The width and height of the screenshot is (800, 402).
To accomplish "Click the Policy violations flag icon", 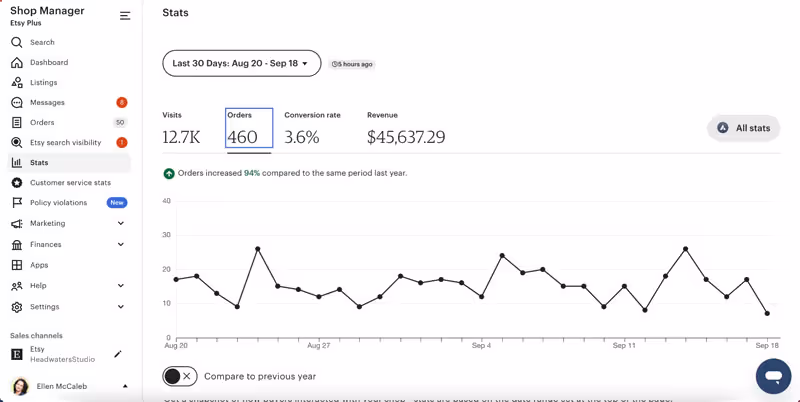I will pyautogui.click(x=17, y=203).
